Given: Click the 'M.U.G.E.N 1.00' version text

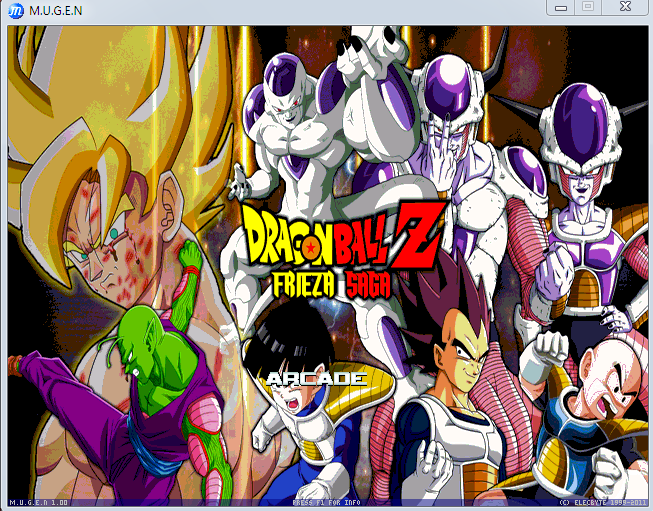Looking at the screenshot, I should click(38, 503).
